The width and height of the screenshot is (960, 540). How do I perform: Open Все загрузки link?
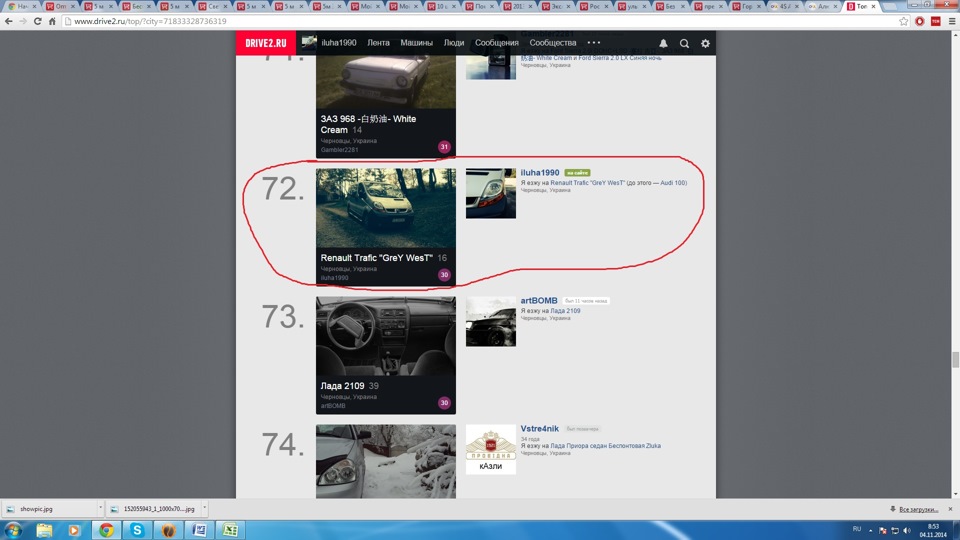pos(918,509)
